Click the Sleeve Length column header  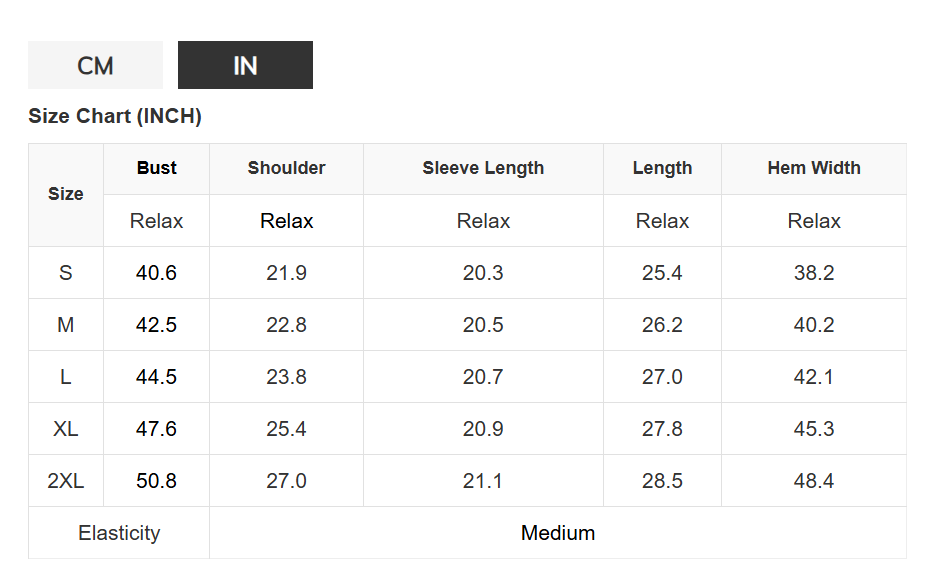pyautogui.click(x=483, y=168)
